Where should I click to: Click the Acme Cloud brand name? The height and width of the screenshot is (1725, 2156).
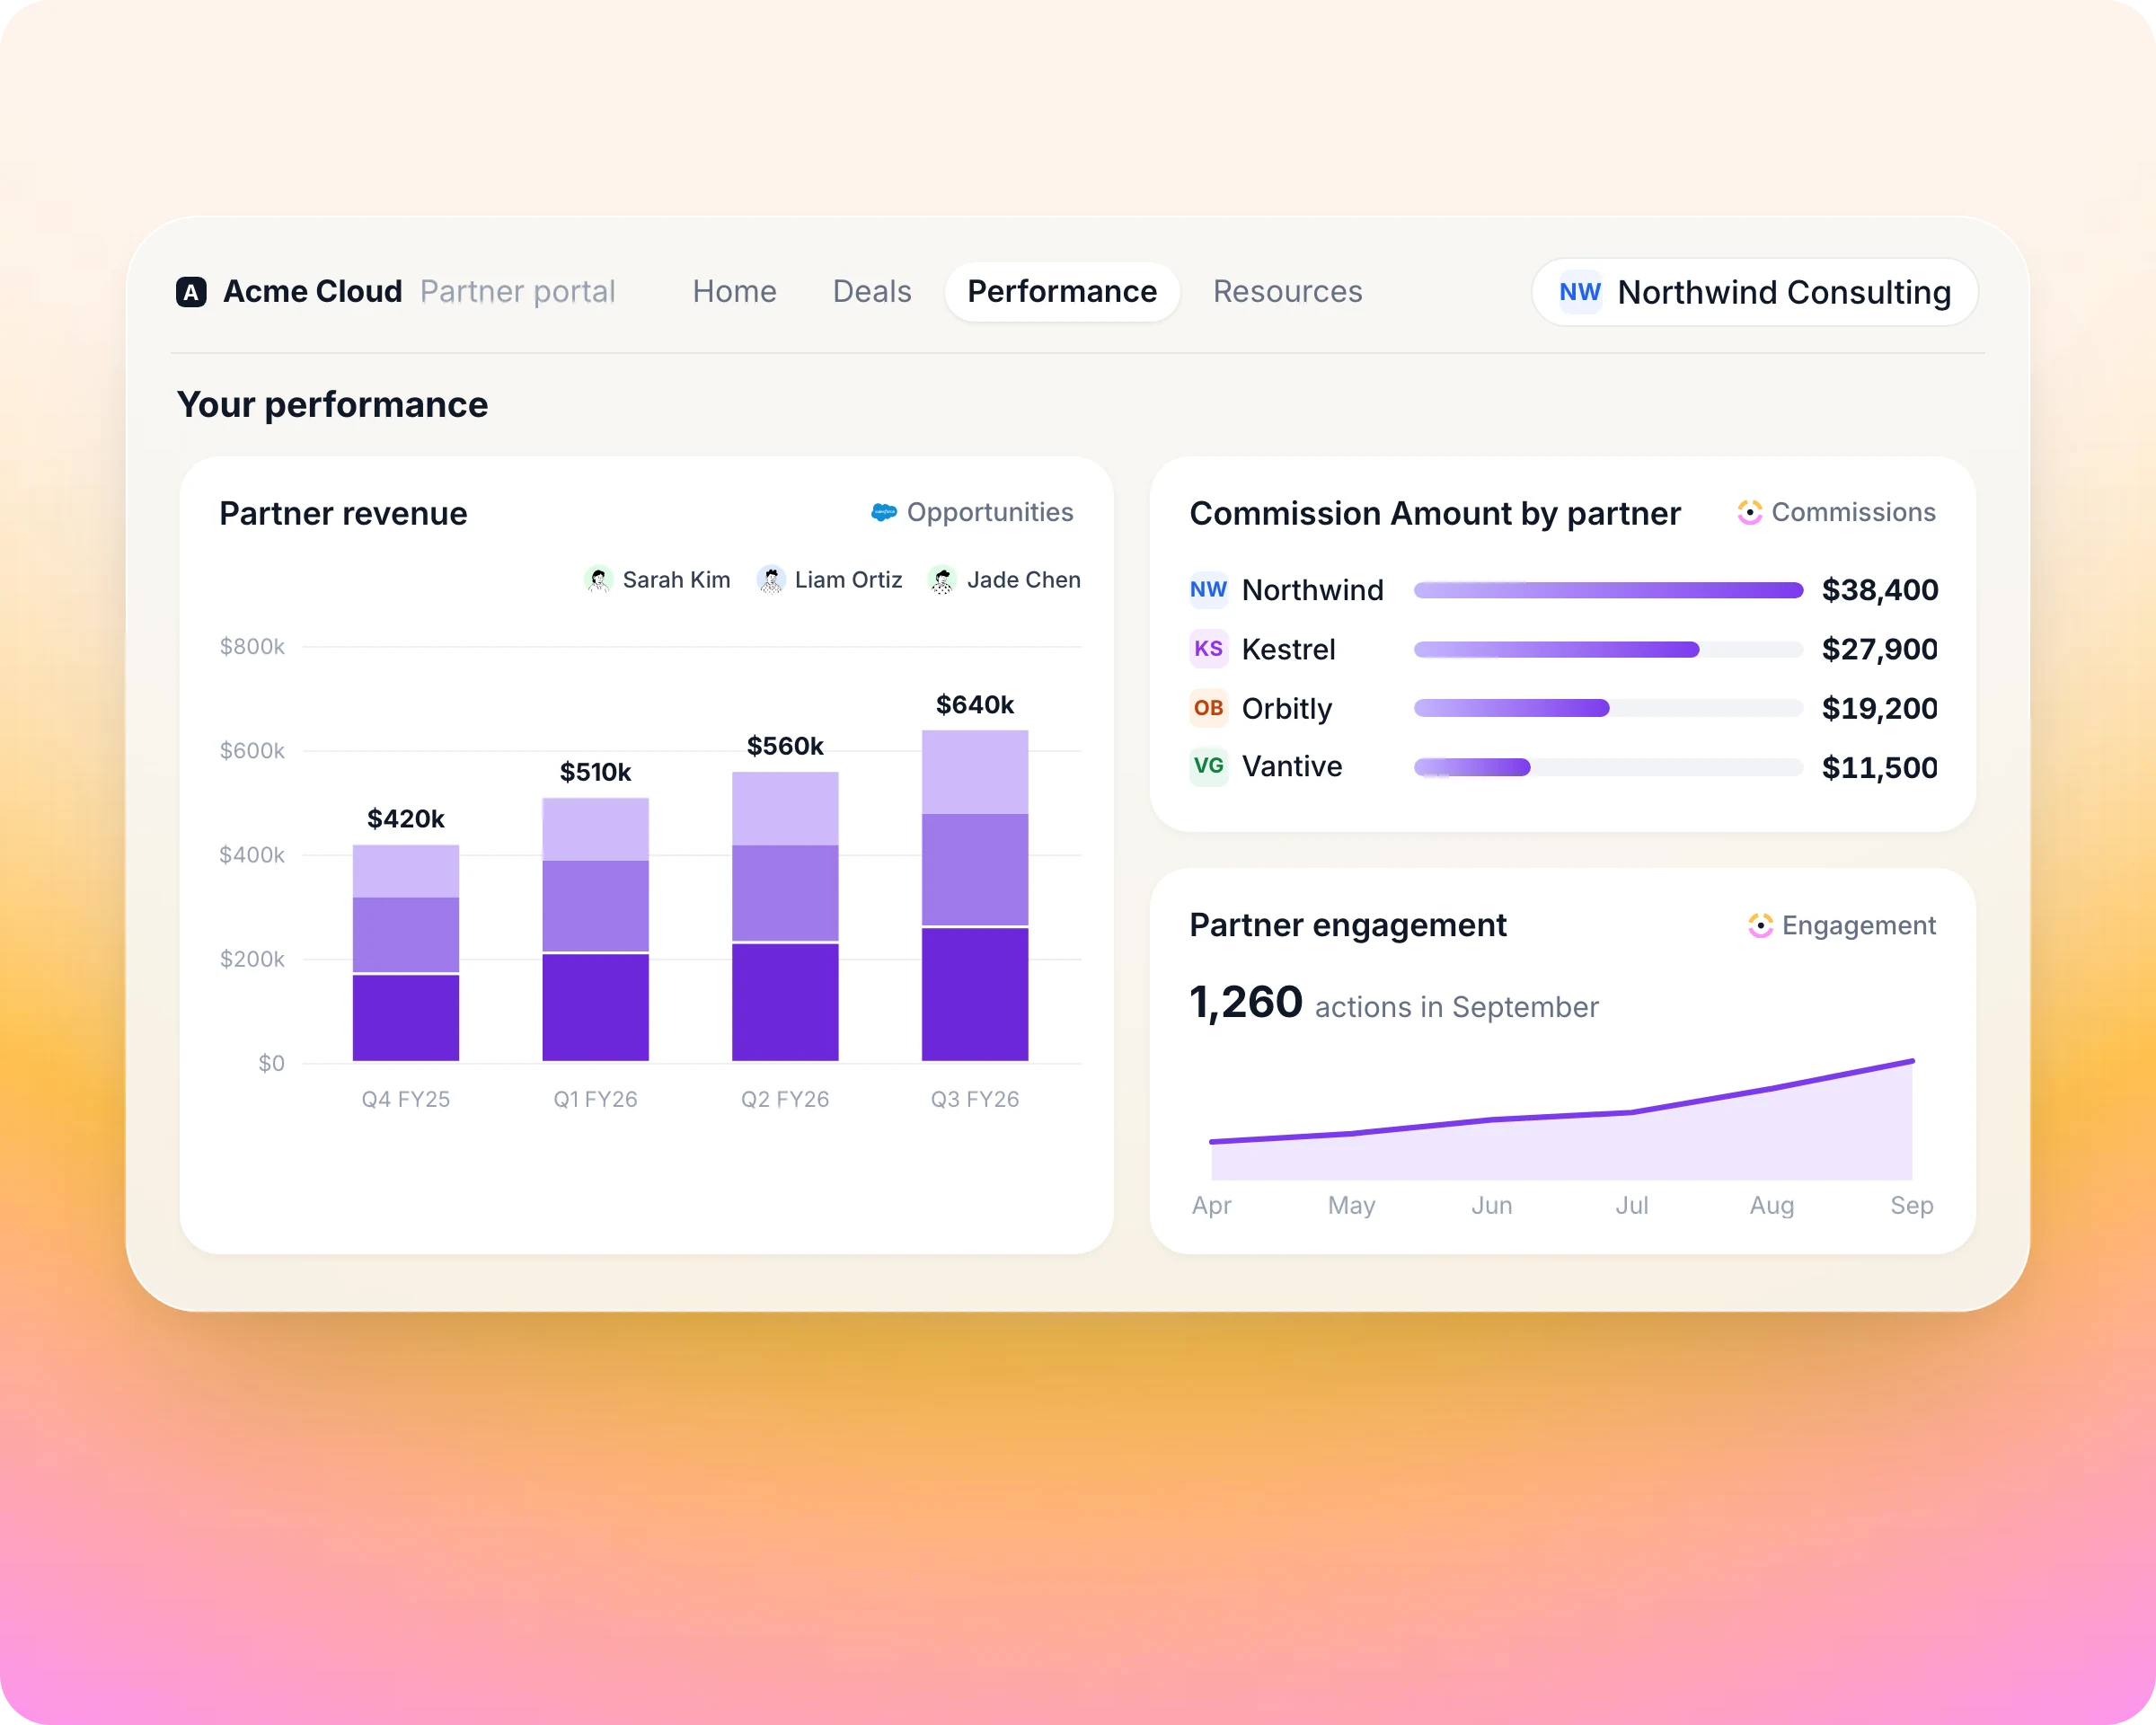pyautogui.click(x=312, y=292)
